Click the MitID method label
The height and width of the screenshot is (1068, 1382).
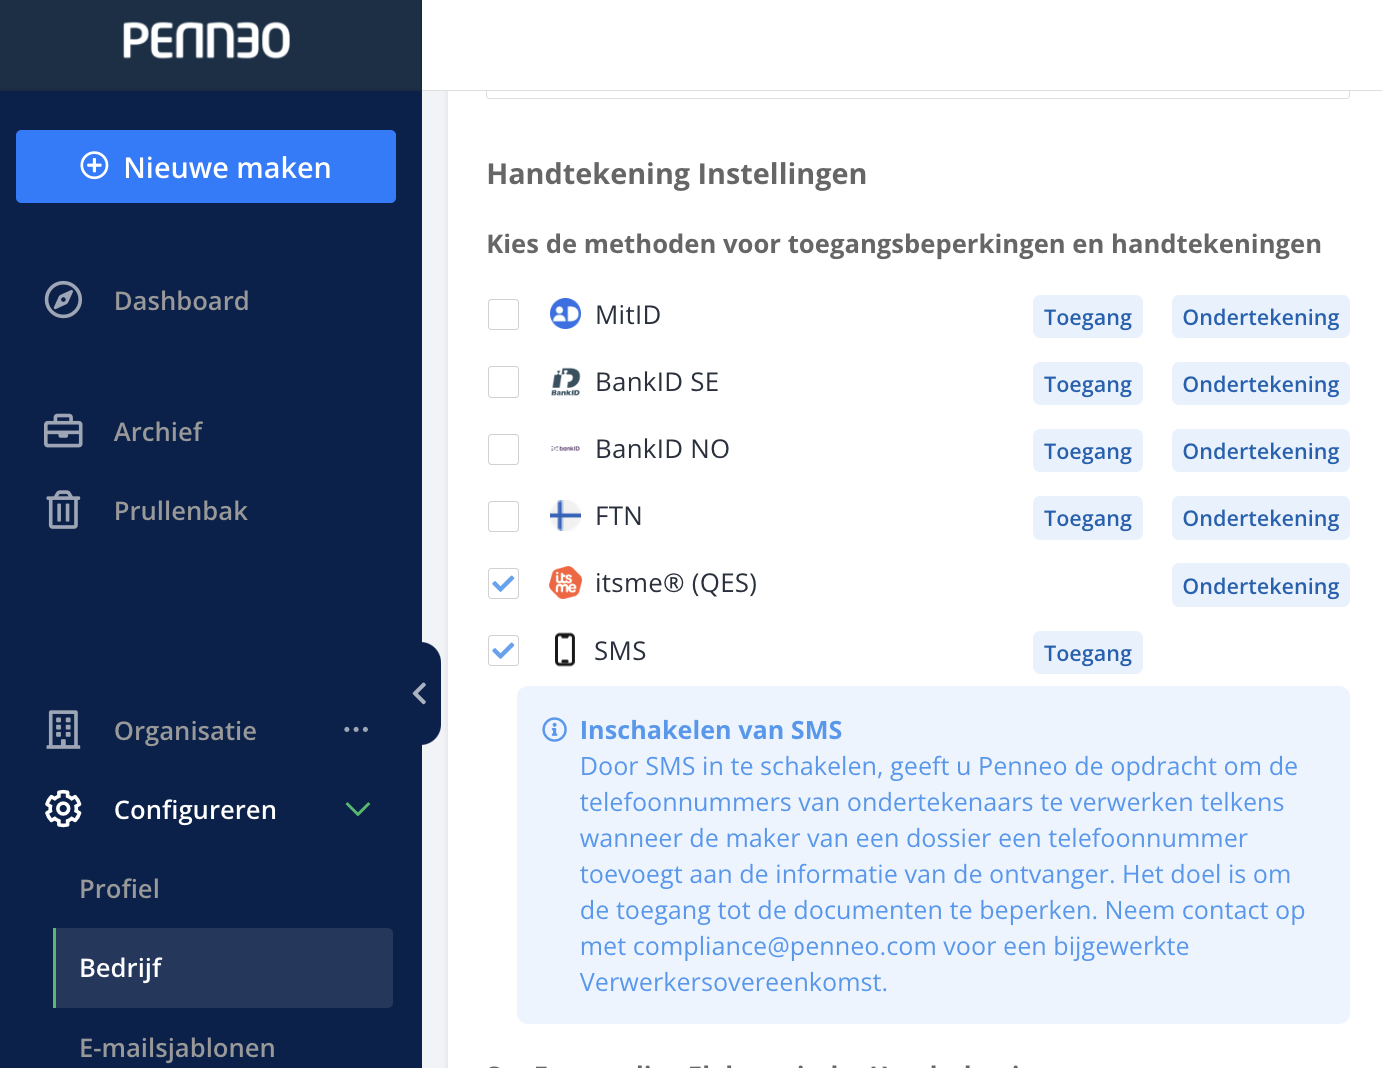628,314
